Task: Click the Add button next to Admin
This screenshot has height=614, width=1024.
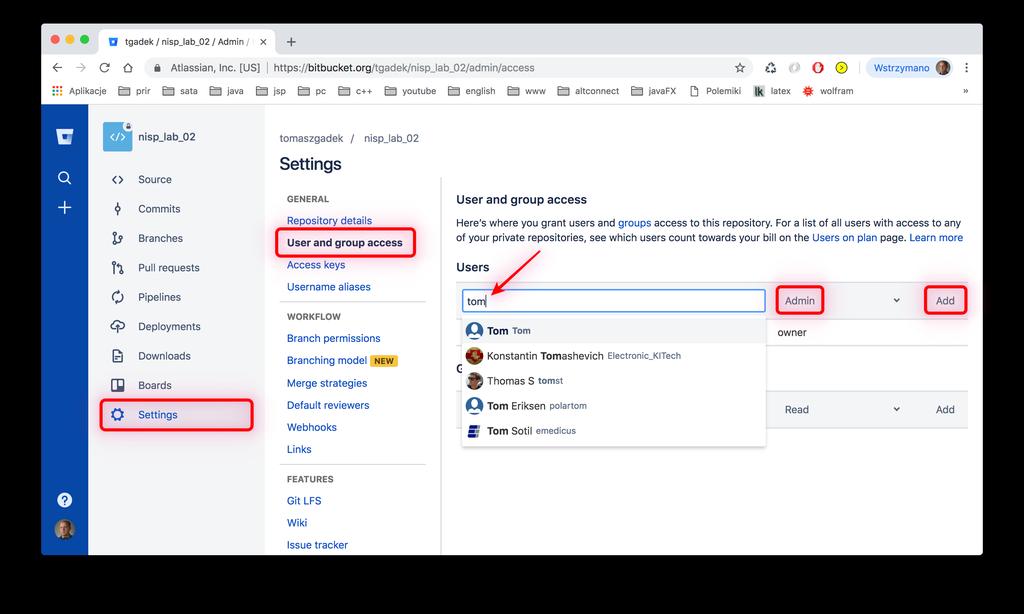Action: click(x=945, y=300)
